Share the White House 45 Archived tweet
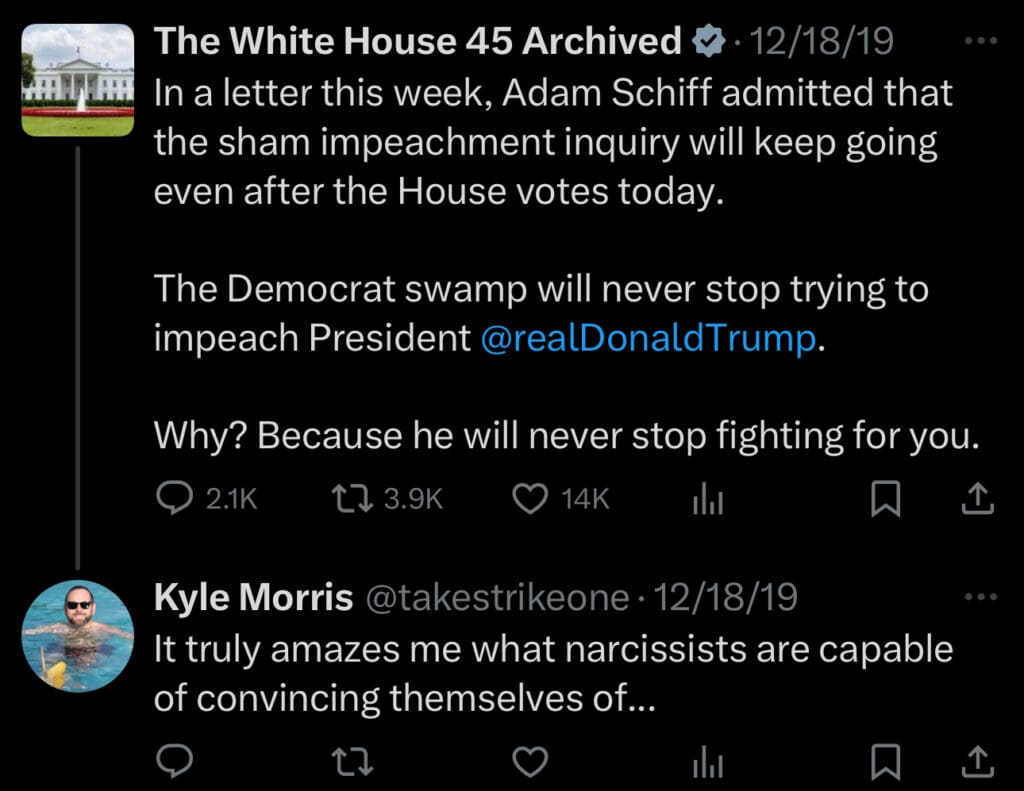The width and height of the screenshot is (1024, 791). coord(977,499)
